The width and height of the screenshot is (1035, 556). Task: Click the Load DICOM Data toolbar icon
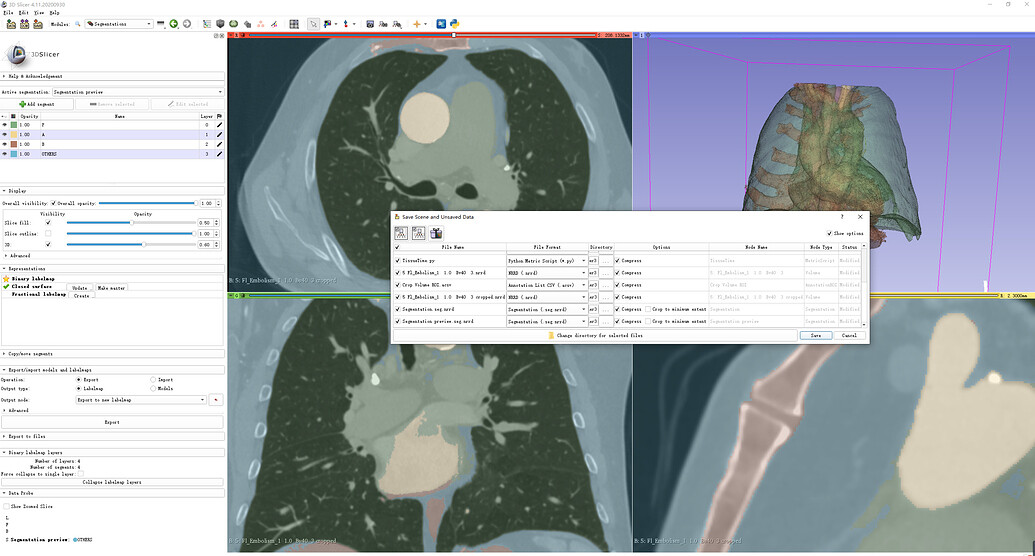pyautogui.click(x=24, y=24)
